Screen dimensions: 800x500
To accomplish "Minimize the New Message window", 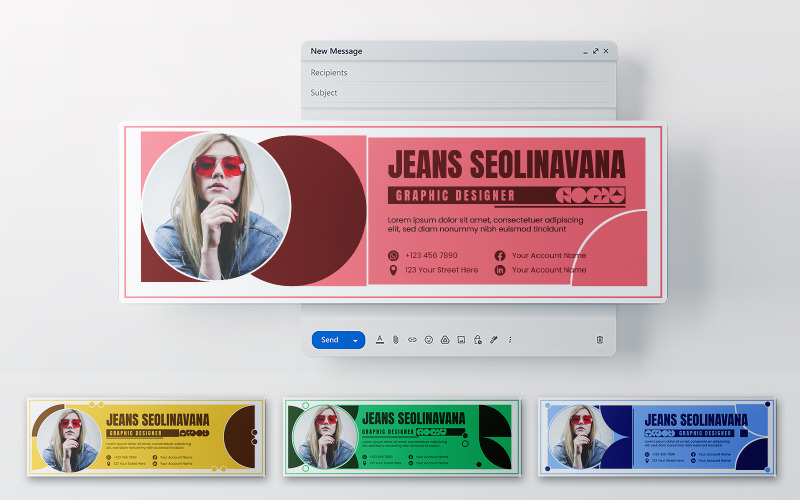I will 585,52.
